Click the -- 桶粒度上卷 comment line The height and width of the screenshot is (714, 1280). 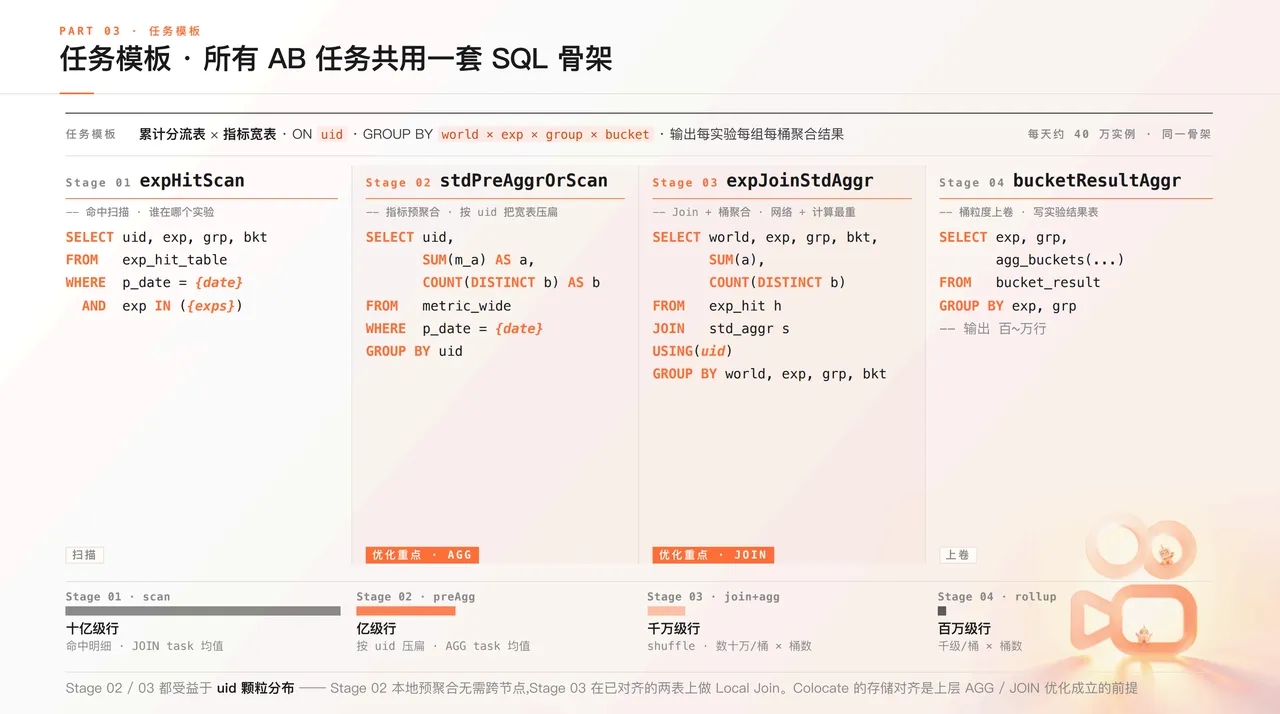[x=1019, y=212]
